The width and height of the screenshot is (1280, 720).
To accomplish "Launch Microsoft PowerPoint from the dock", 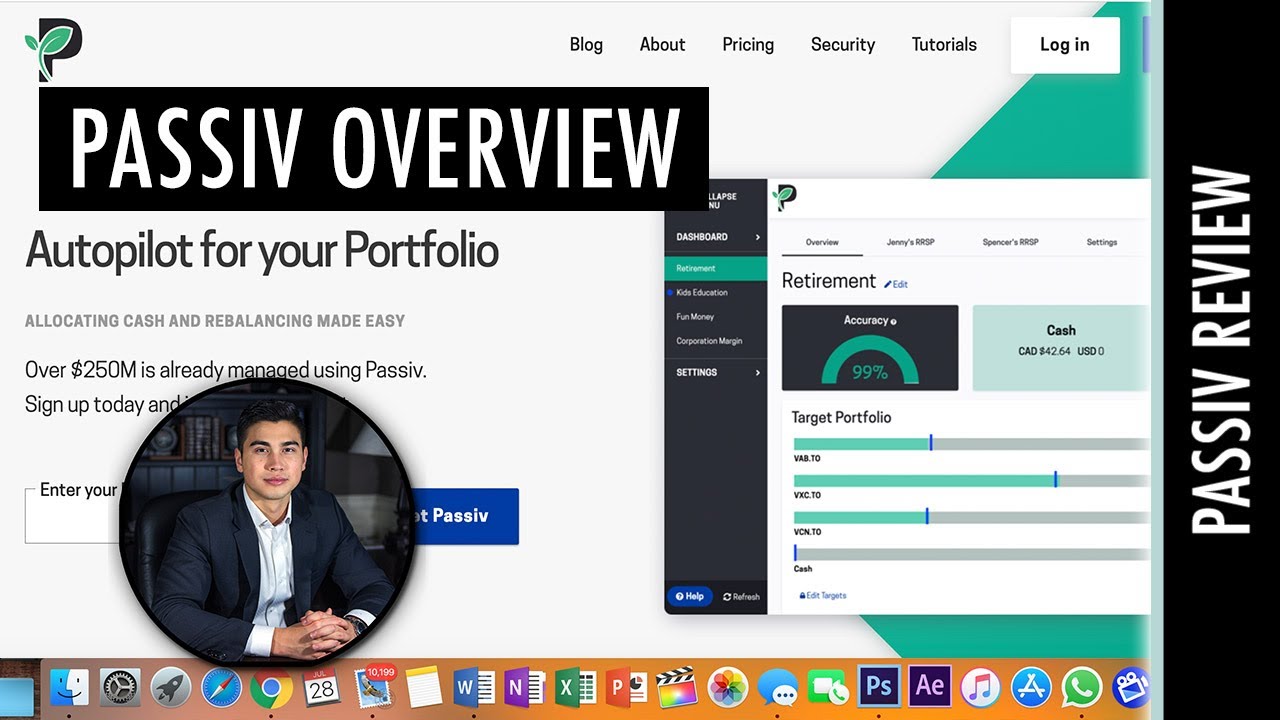I will (626, 687).
